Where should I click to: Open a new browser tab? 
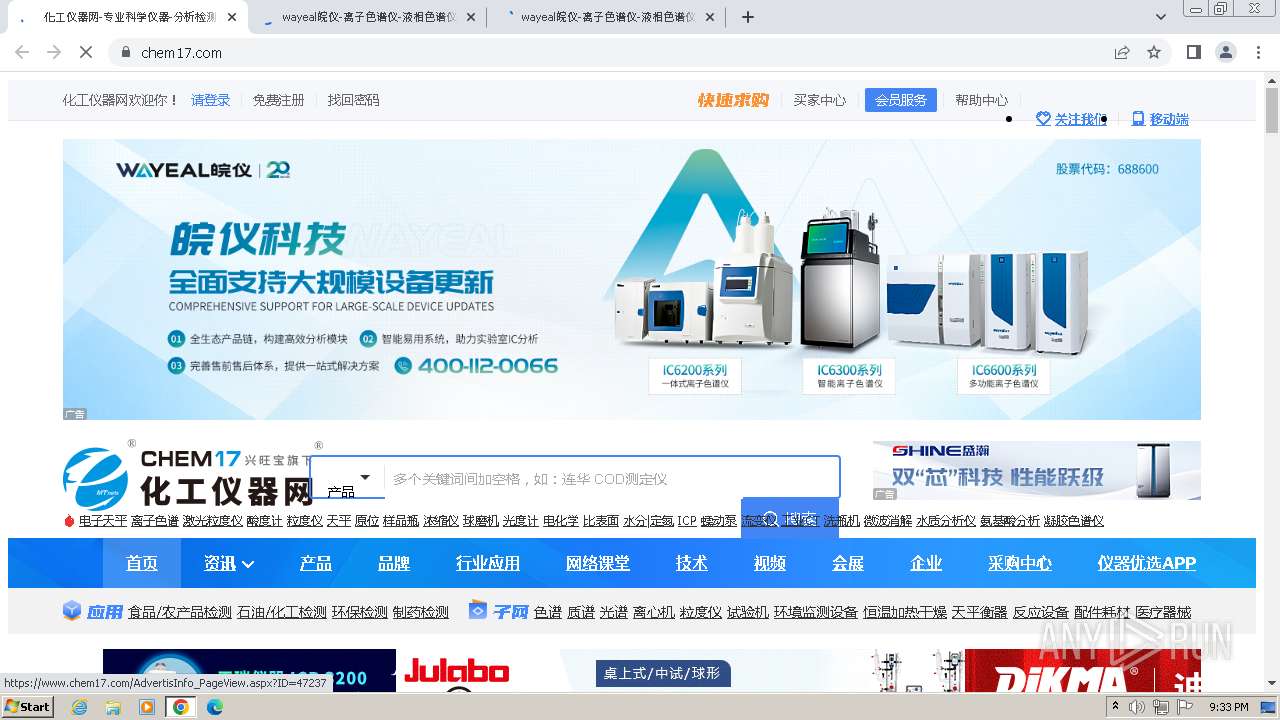[x=748, y=17]
